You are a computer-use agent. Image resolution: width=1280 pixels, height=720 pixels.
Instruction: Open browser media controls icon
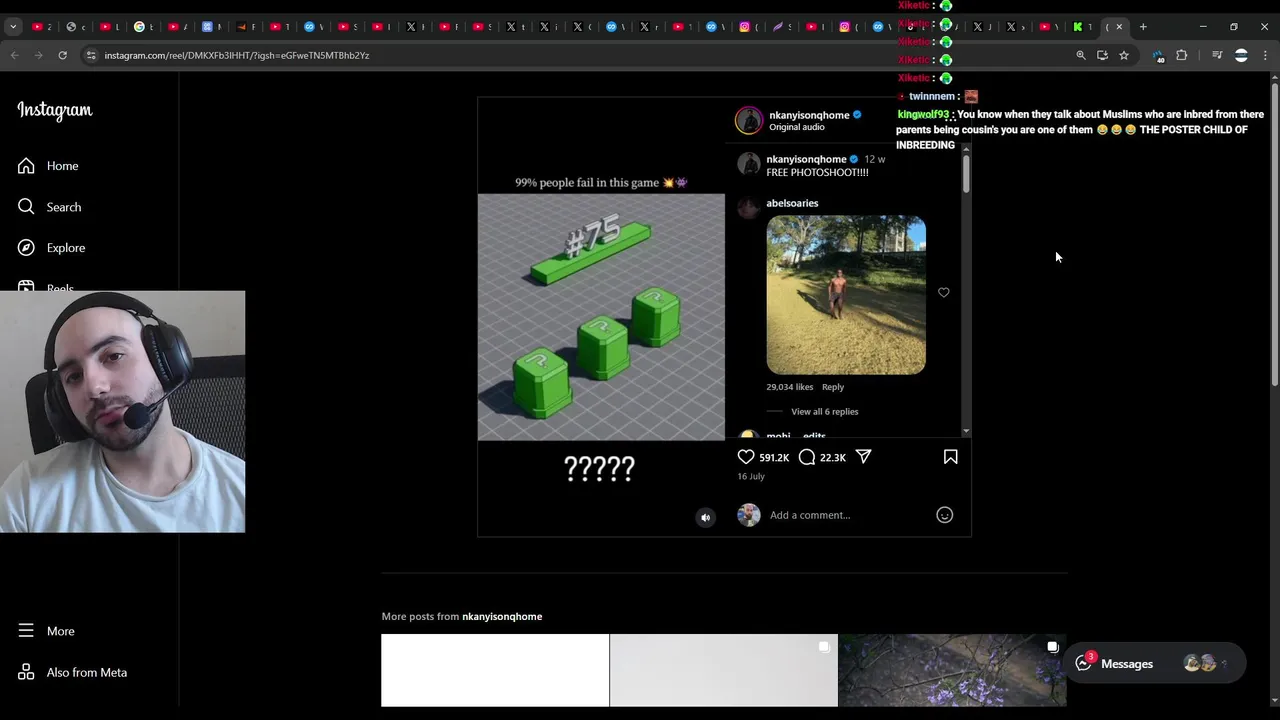click(1217, 55)
